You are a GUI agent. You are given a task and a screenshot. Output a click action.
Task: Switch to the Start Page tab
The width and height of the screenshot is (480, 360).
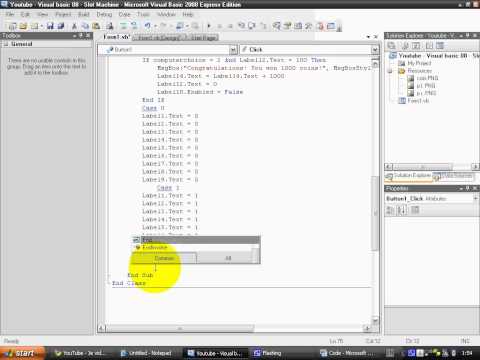(203, 38)
